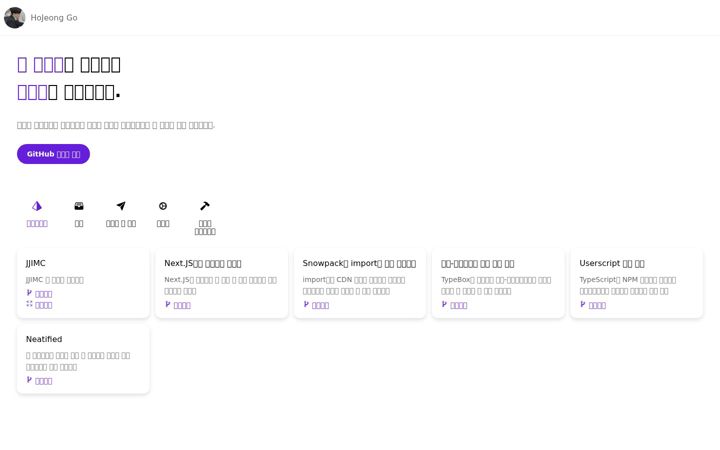Click the profile avatar photo

pyautogui.click(x=15, y=17)
